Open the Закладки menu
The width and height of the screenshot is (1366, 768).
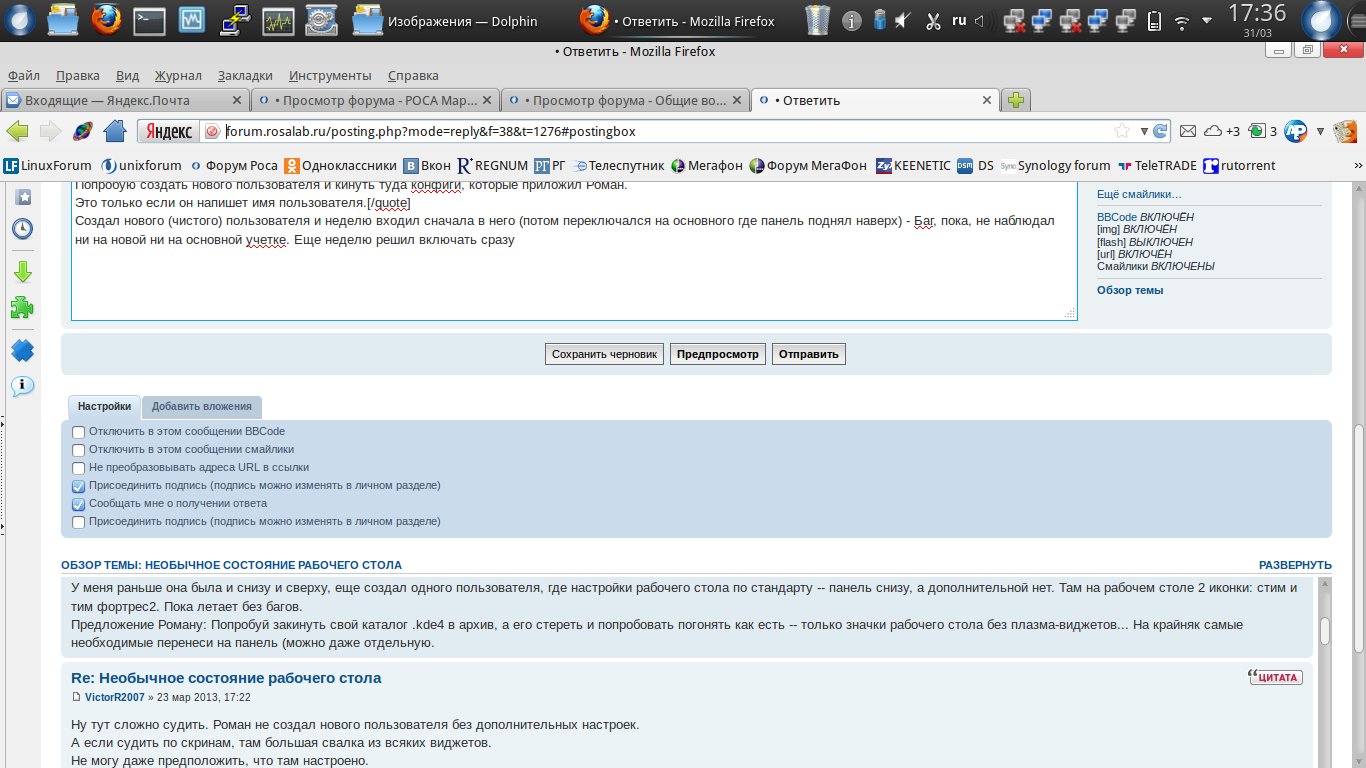(245, 75)
